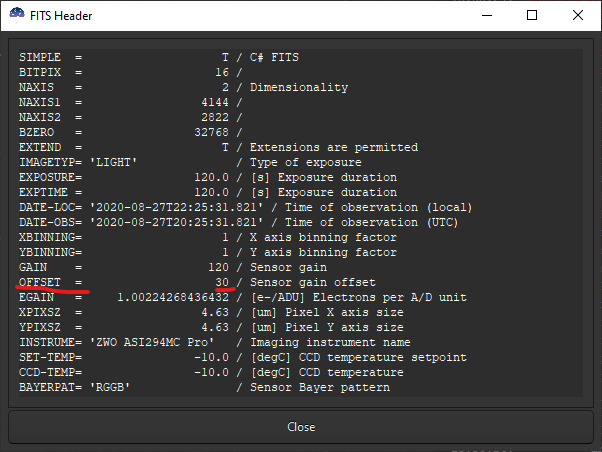Screen dimensions: 602x452
Task: Click the BZERO value 32768
Action: (x=210, y=132)
